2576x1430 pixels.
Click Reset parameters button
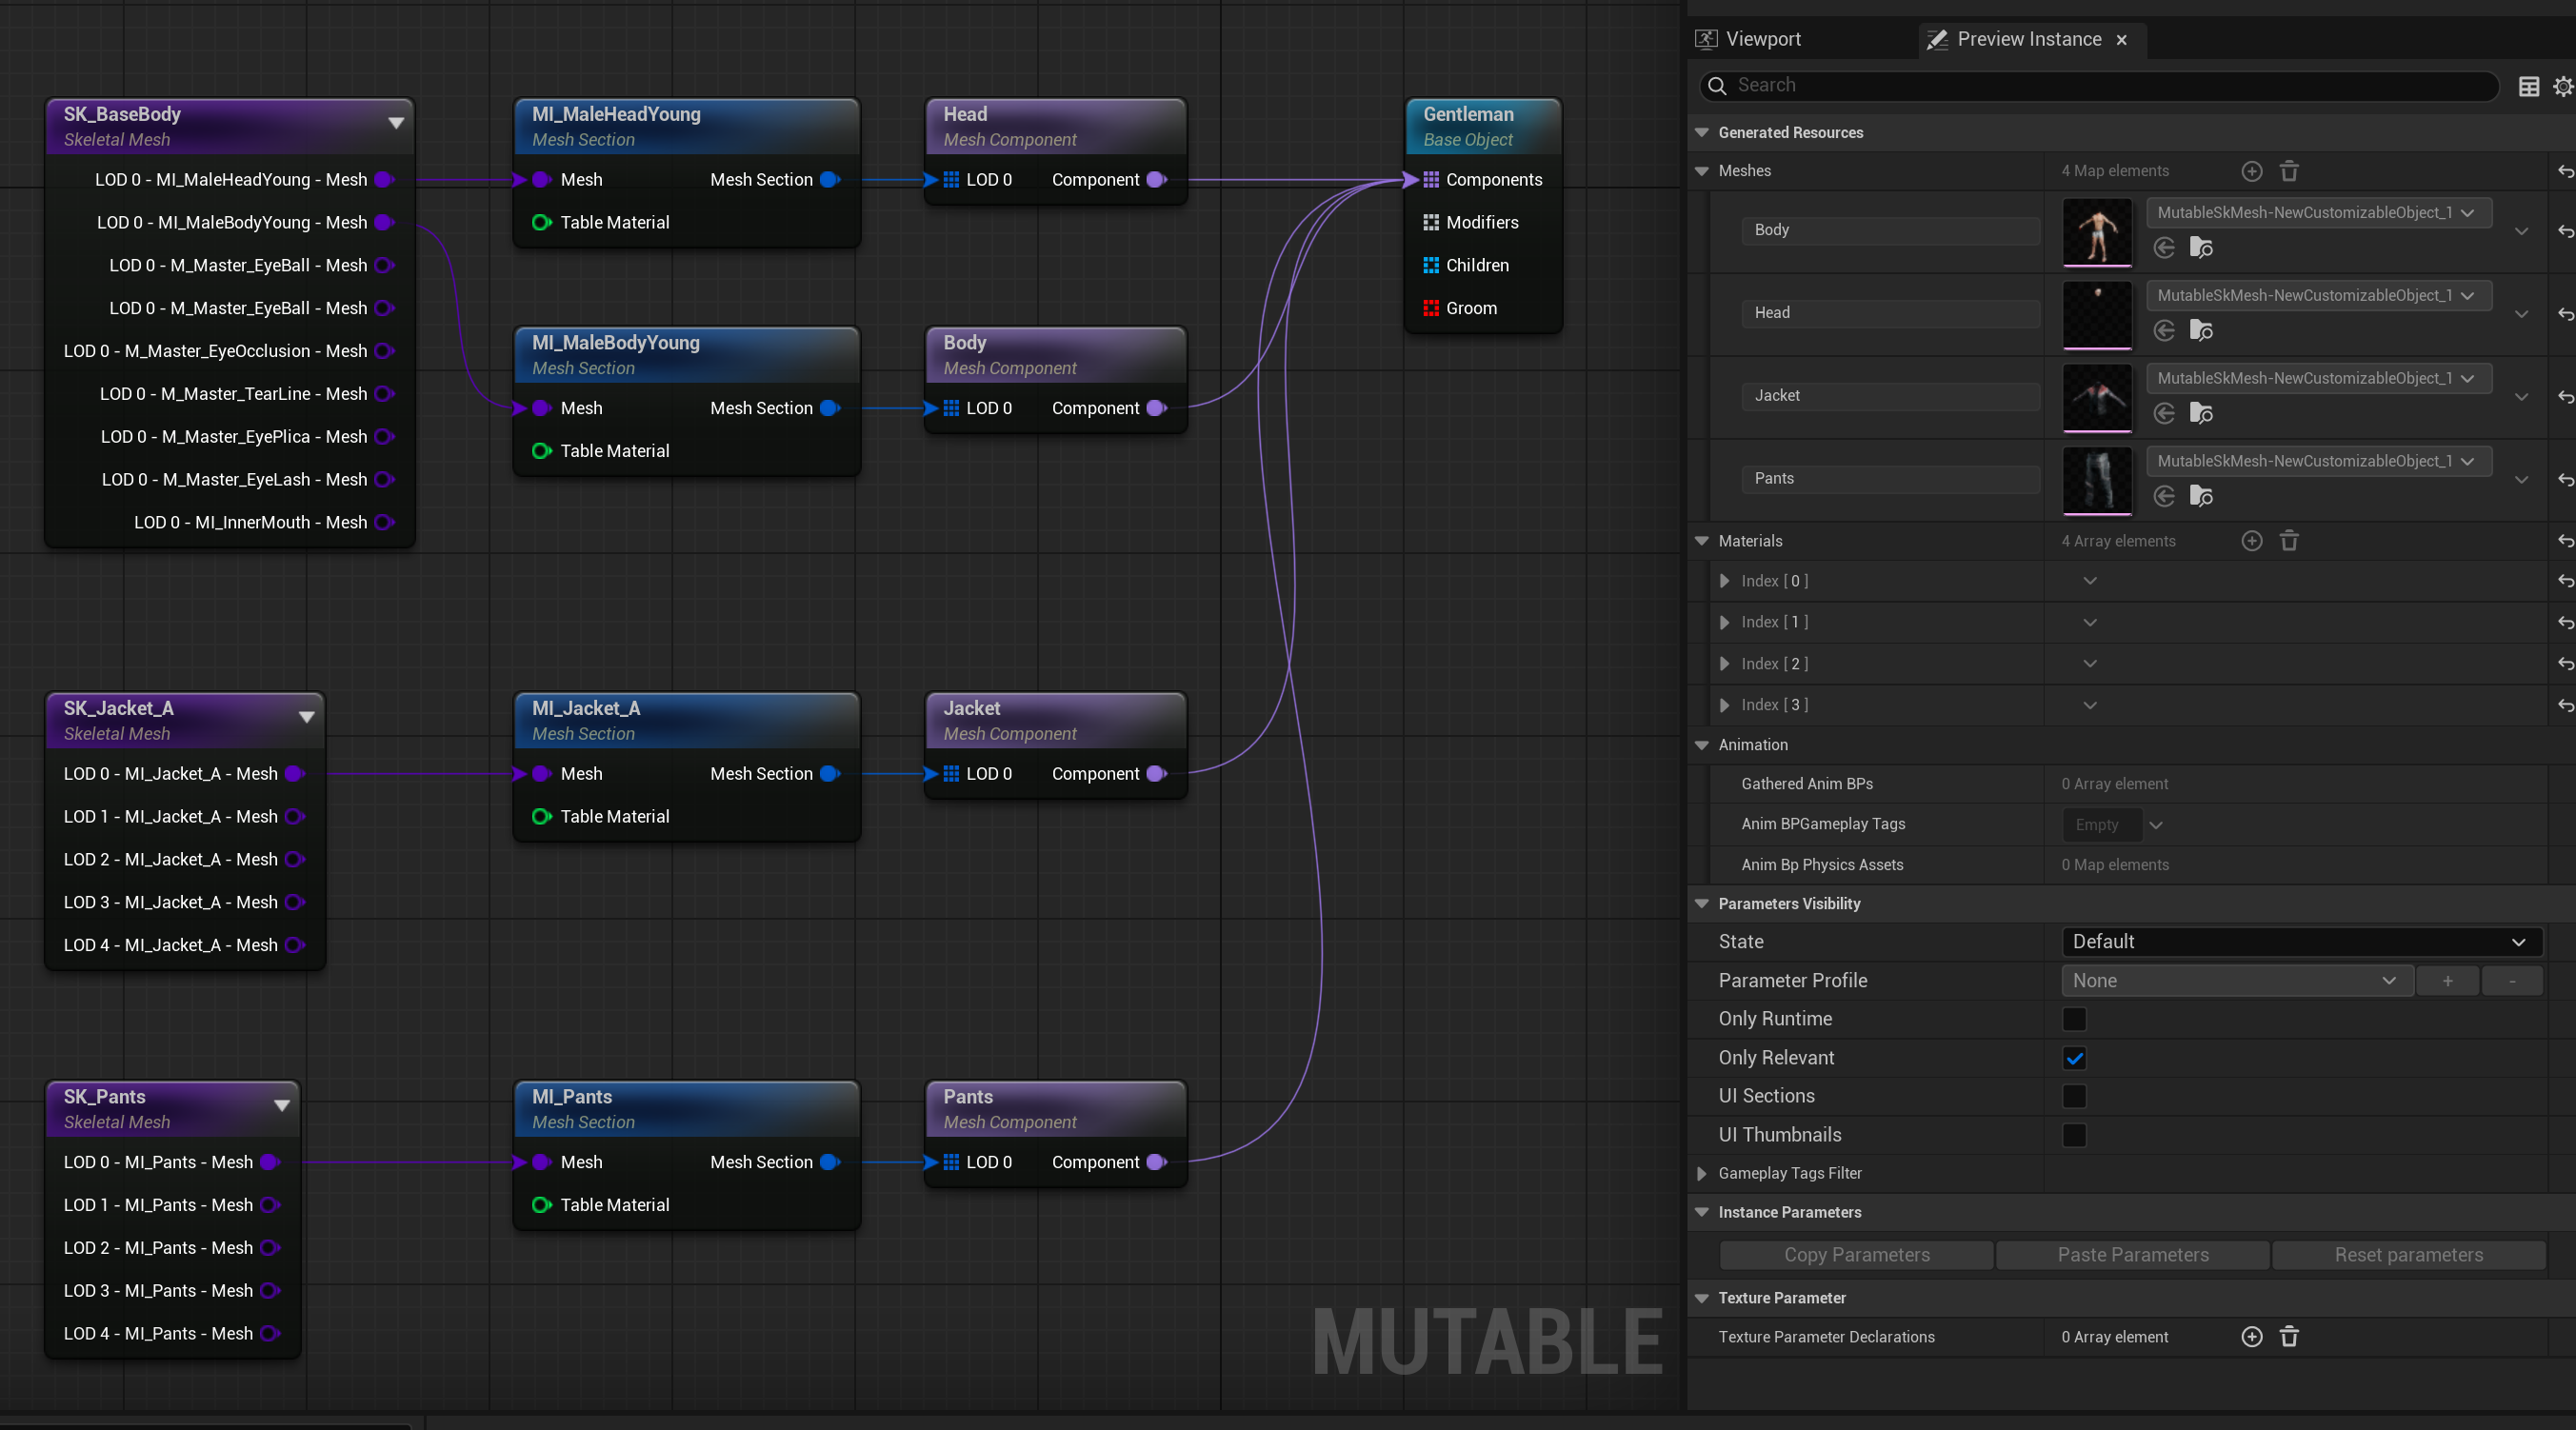[x=2408, y=1255]
